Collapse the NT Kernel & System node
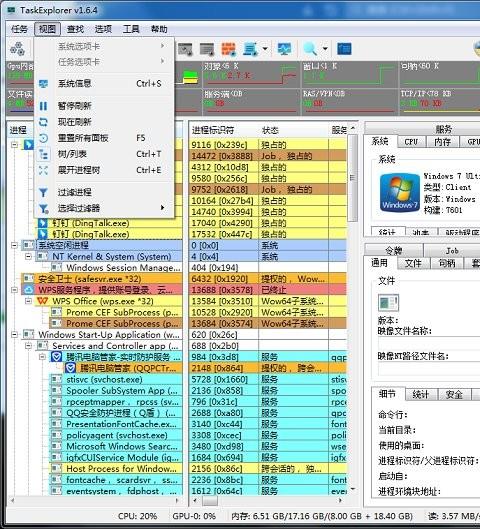The height and width of the screenshot is (529, 480). point(29,256)
